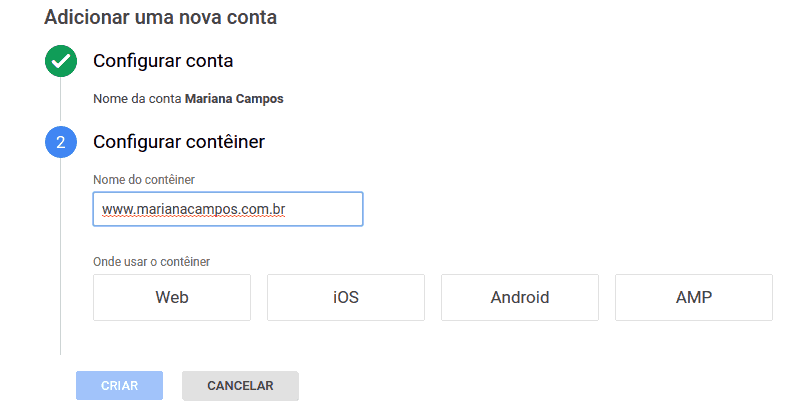786x412 pixels.
Task: Pick the Android container option
Action: [x=519, y=297]
